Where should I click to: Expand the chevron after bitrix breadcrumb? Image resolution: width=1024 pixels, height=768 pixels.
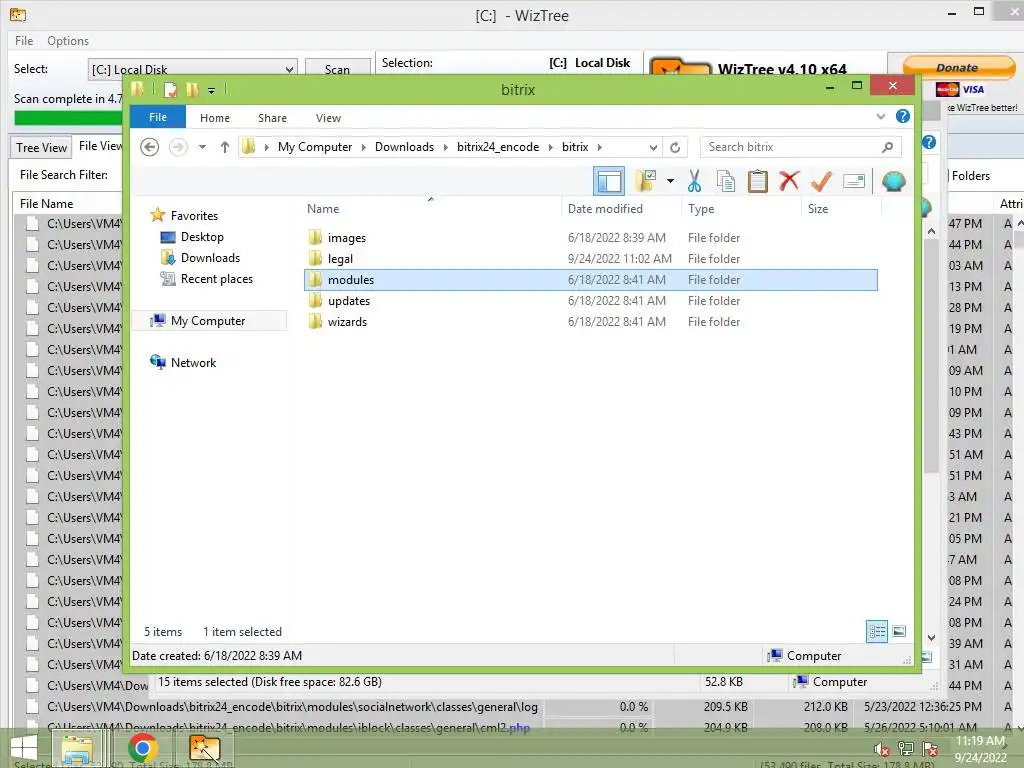tap(600, 148)
